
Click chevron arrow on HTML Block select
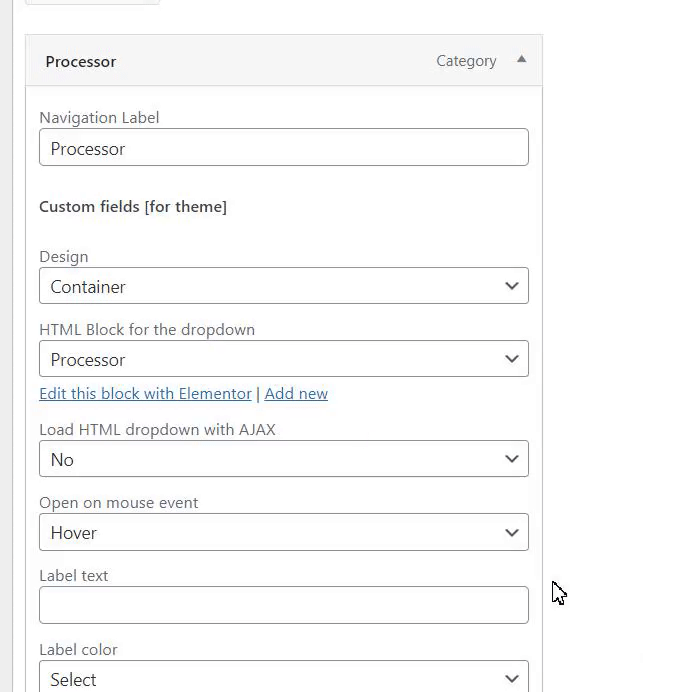coord(512,359)
